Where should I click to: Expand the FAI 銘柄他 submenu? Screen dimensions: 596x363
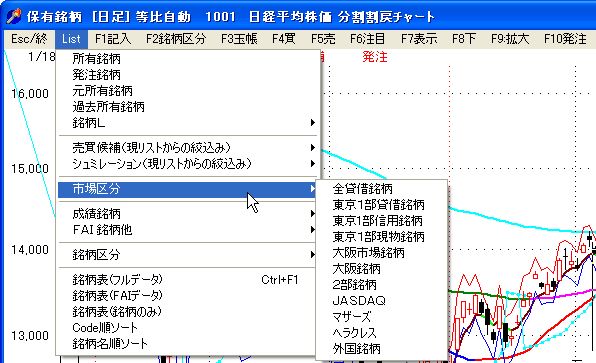187,230
